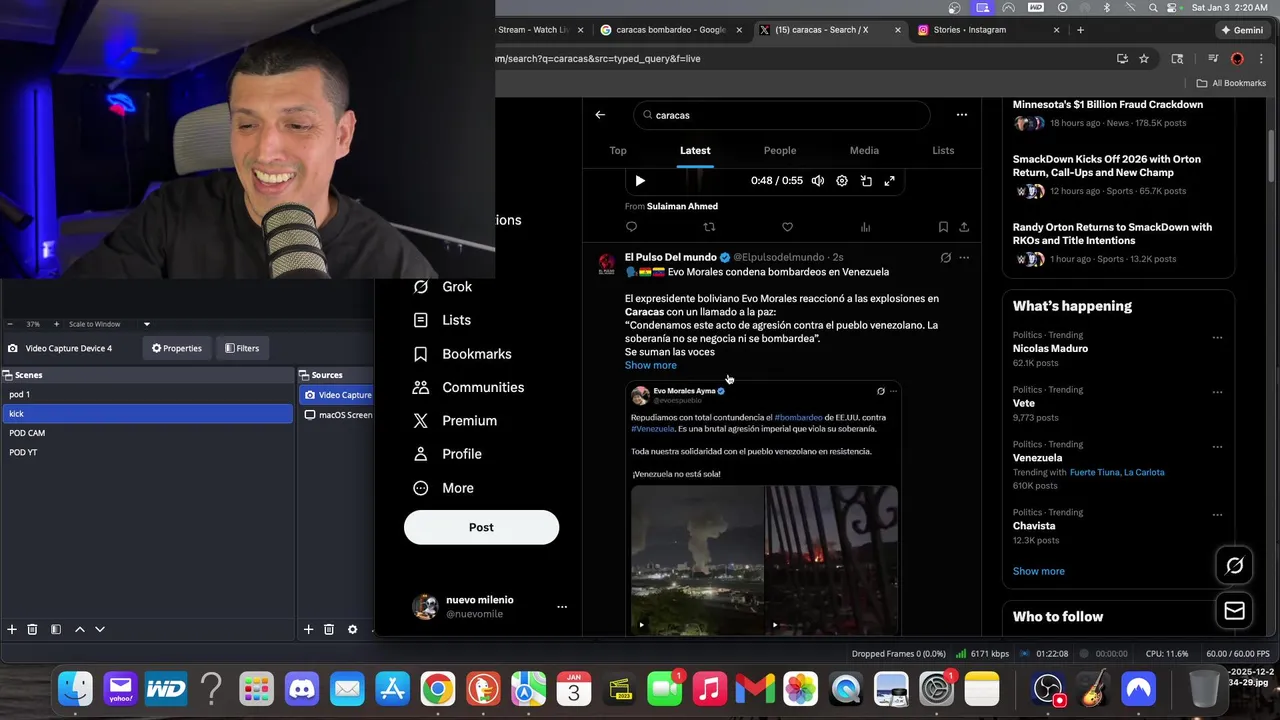Open Vete trend options menu
The height and width of the screenshot is (720, 1280).
1217,392
